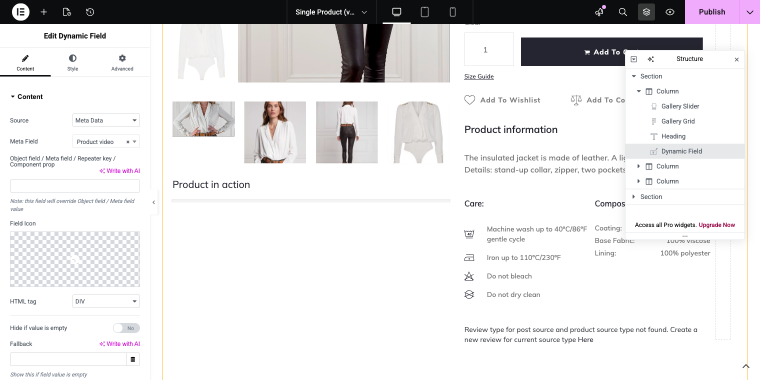
Task: Open the What's New notifications icon
Action: (x=600, y=12)
